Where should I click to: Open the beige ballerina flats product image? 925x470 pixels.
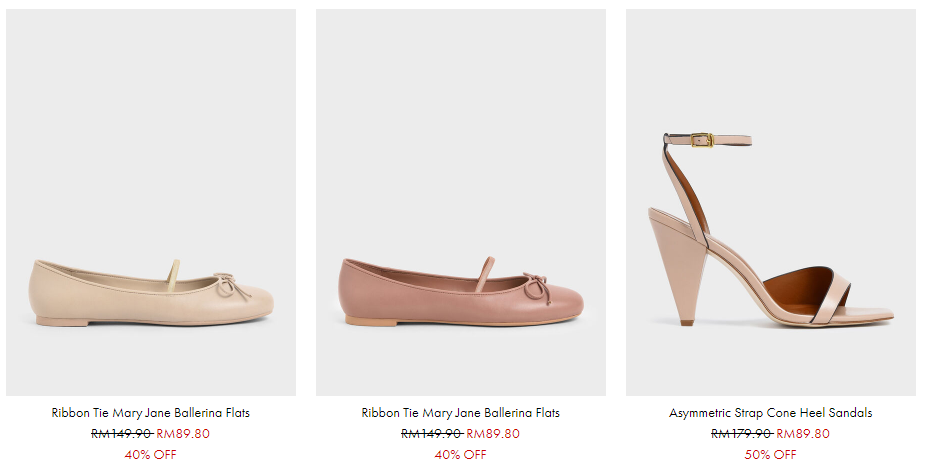pyautogui.click(x=150, y=202)
